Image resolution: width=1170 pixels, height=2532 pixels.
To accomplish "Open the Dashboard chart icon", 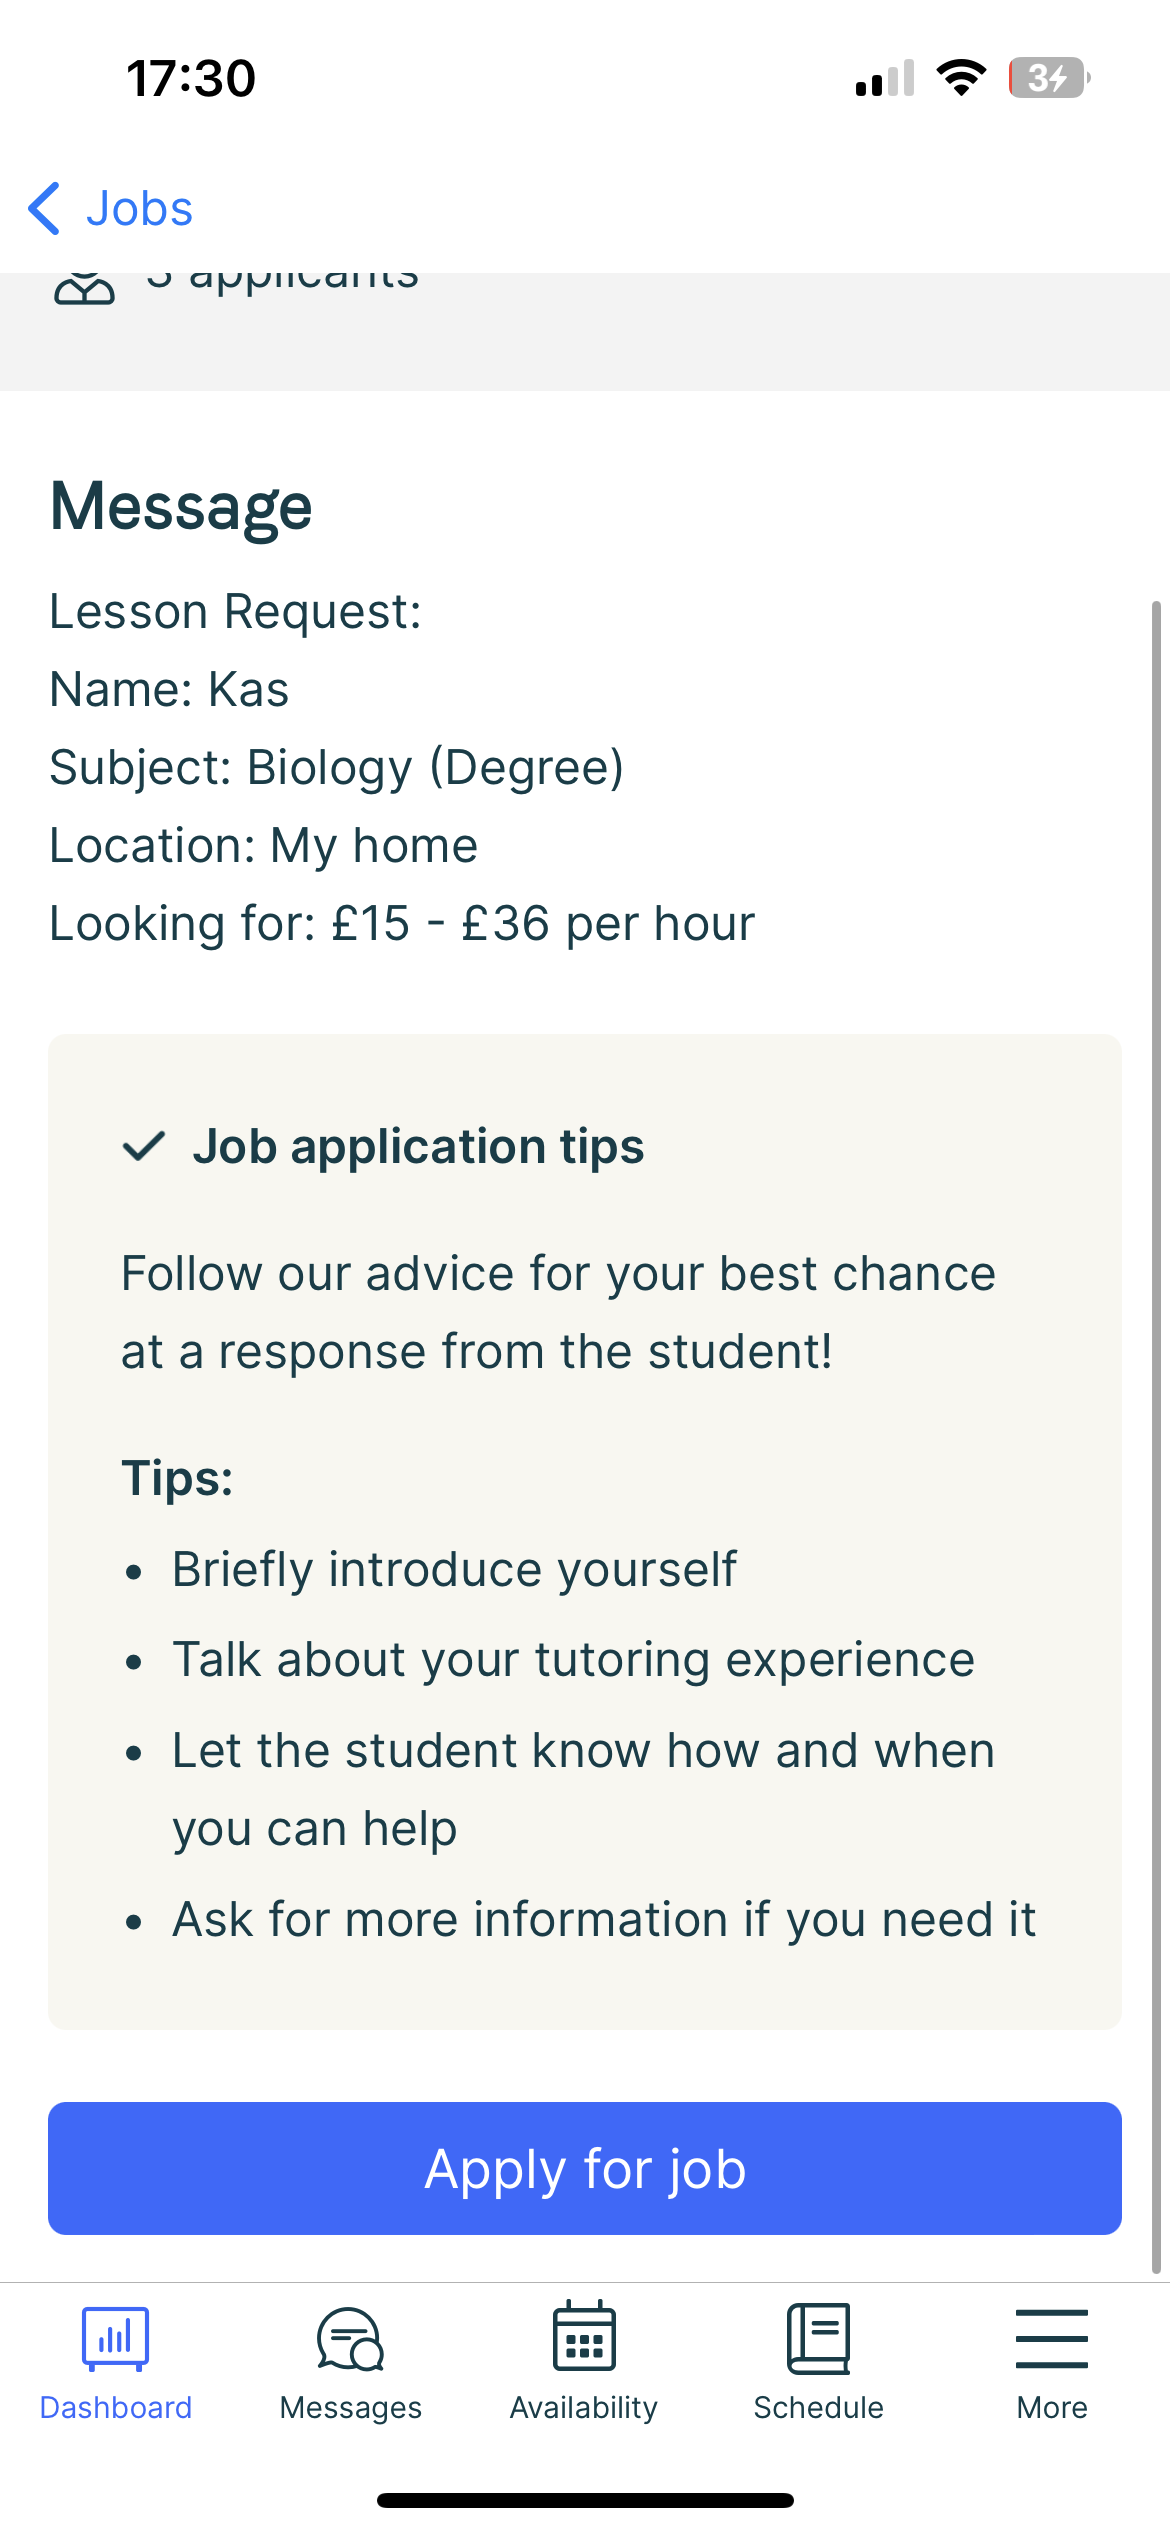I will (x=116, y=2339).
